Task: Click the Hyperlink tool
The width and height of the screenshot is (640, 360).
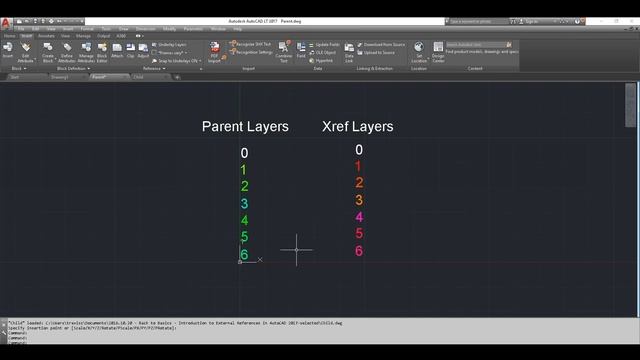Action: (321, 60)
